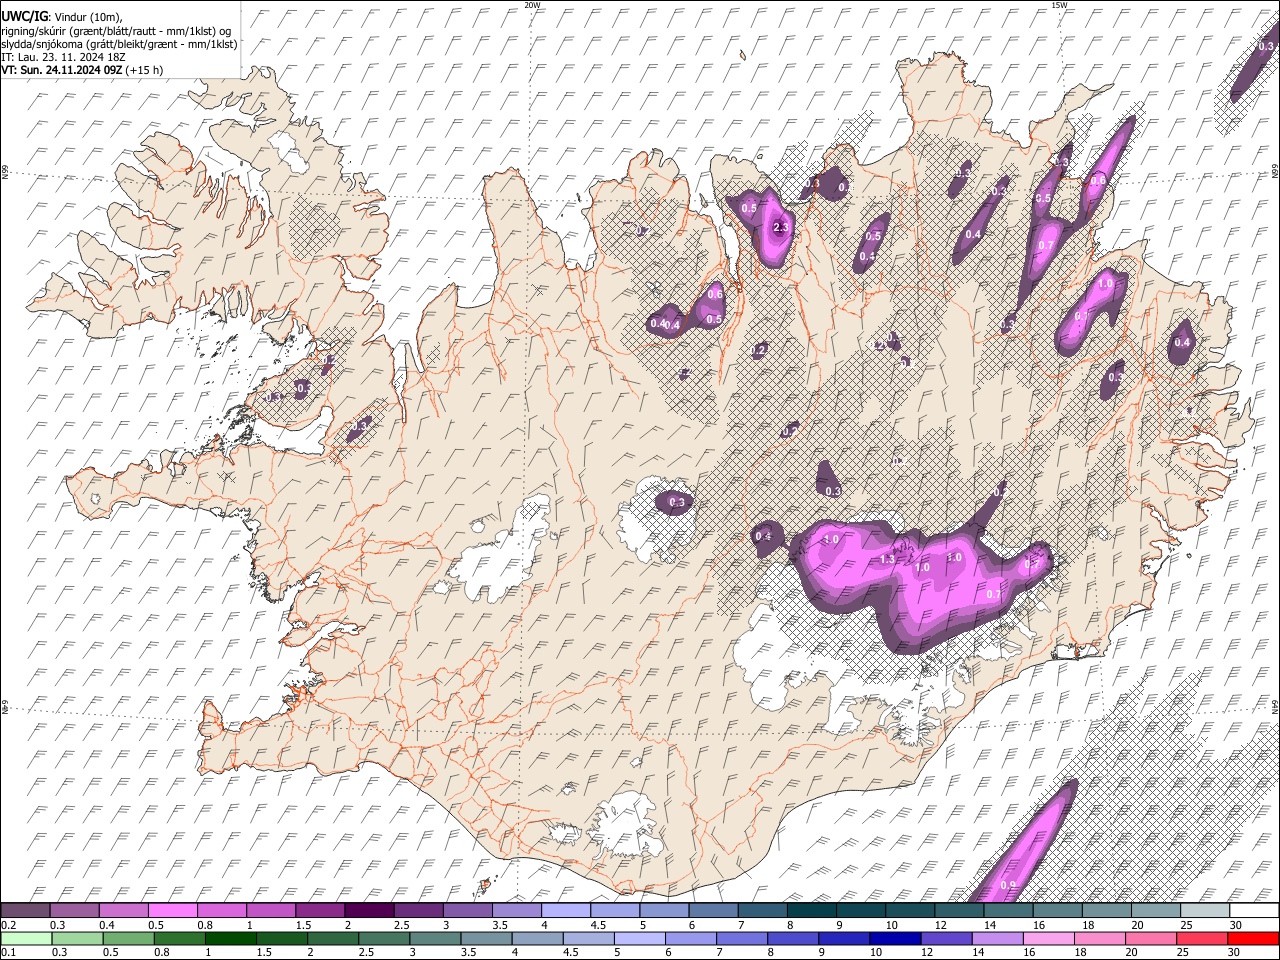This screenshot has height=960, width=1280.
Task: Click the 1.3 snowfall value label
Action: (x=887, y=559)
